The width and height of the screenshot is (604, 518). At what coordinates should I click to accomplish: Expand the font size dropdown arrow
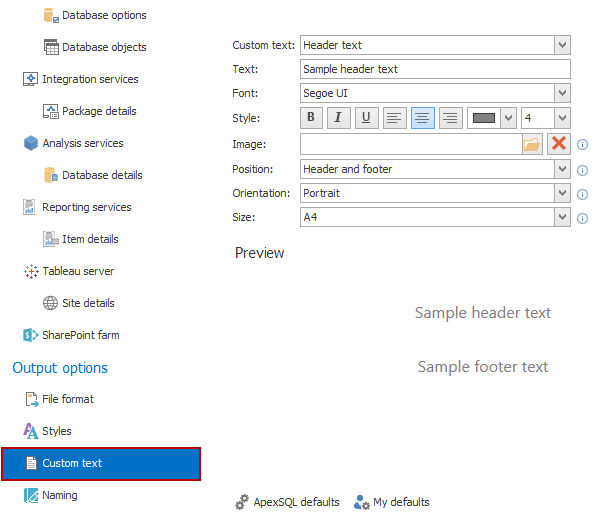[x=562, y=118]
